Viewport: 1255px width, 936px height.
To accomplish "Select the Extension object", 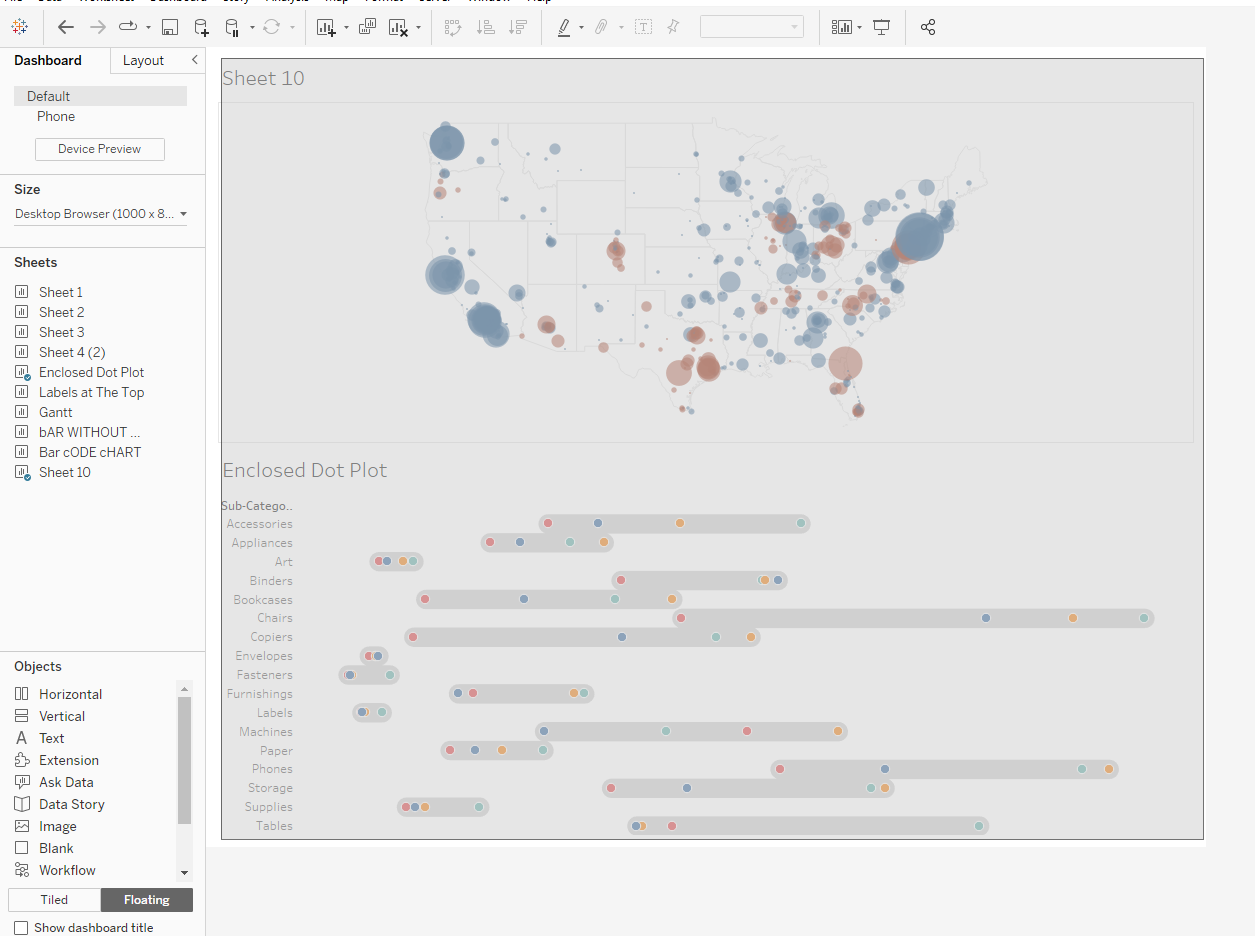I will 69,760.
